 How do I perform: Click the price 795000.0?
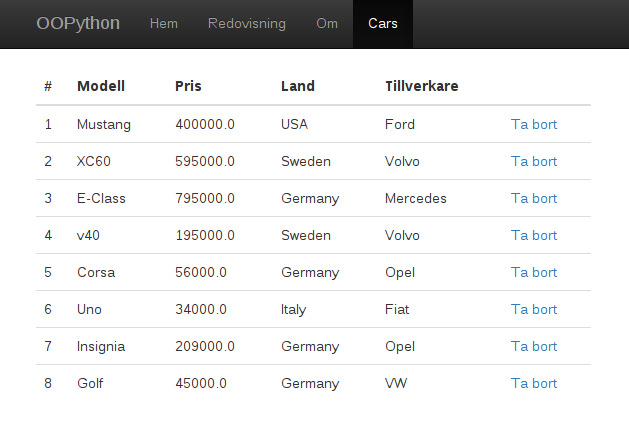click(x=205, y=198)
